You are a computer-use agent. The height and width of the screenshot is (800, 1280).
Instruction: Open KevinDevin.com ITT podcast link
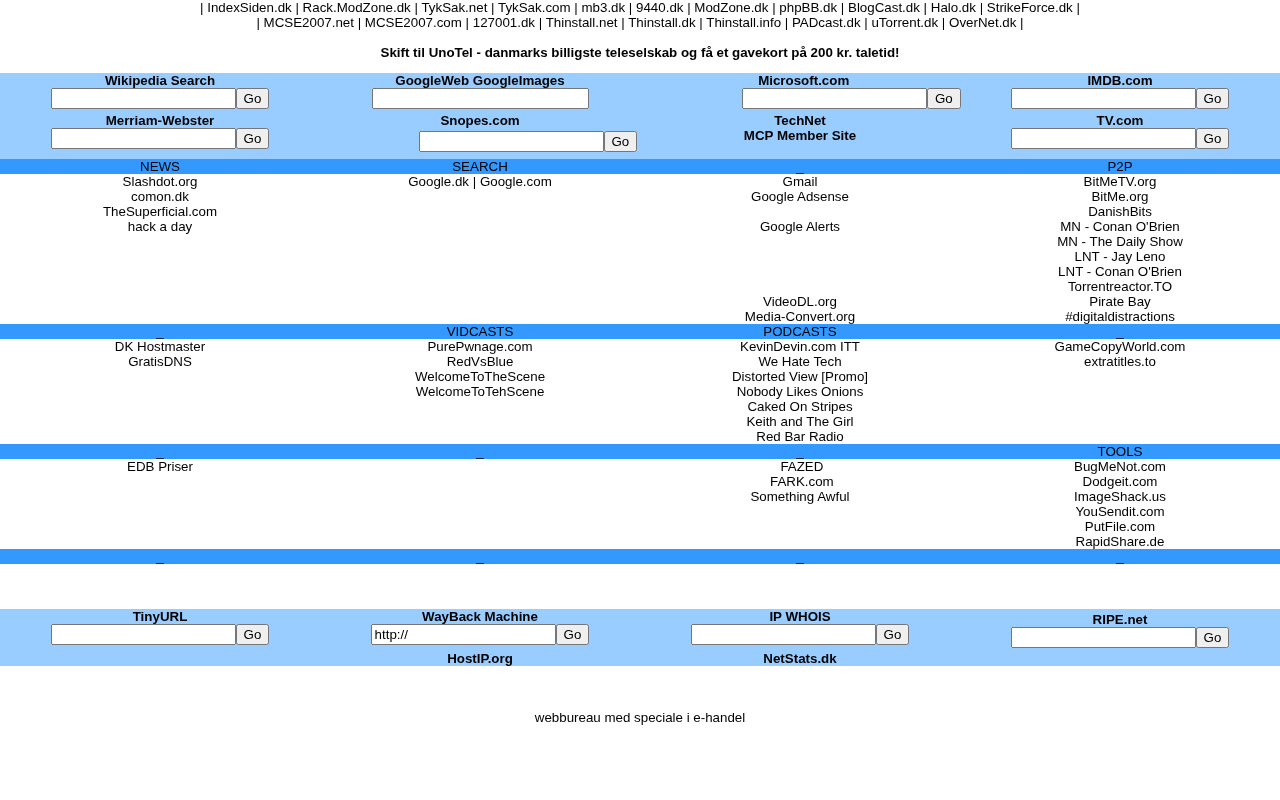(800, 347)
